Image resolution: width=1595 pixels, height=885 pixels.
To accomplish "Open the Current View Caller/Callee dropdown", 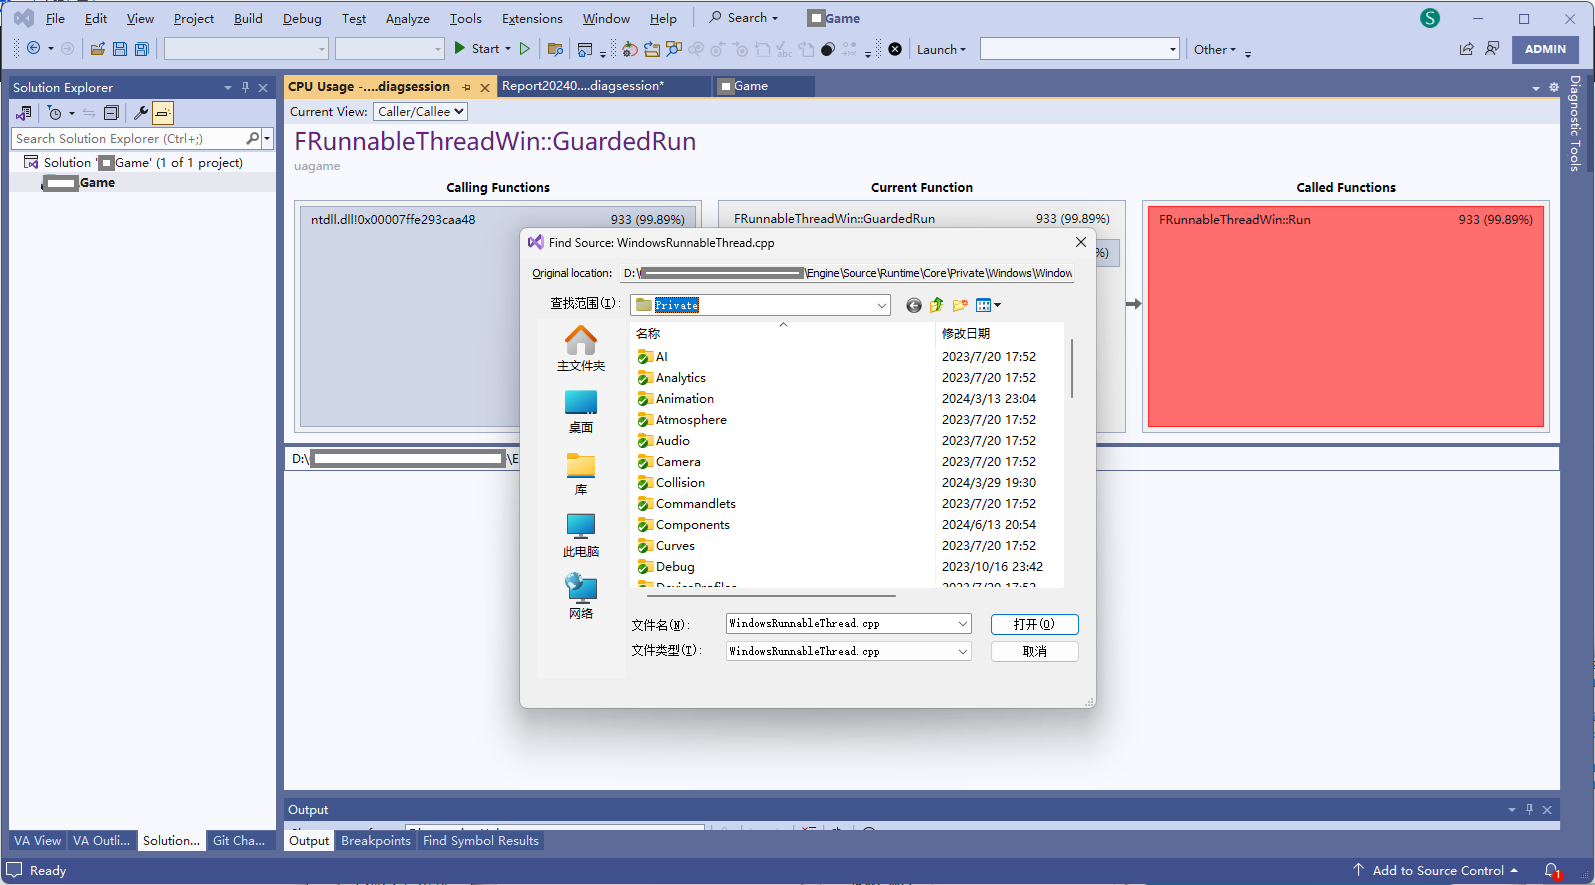I will click(420, 112).
